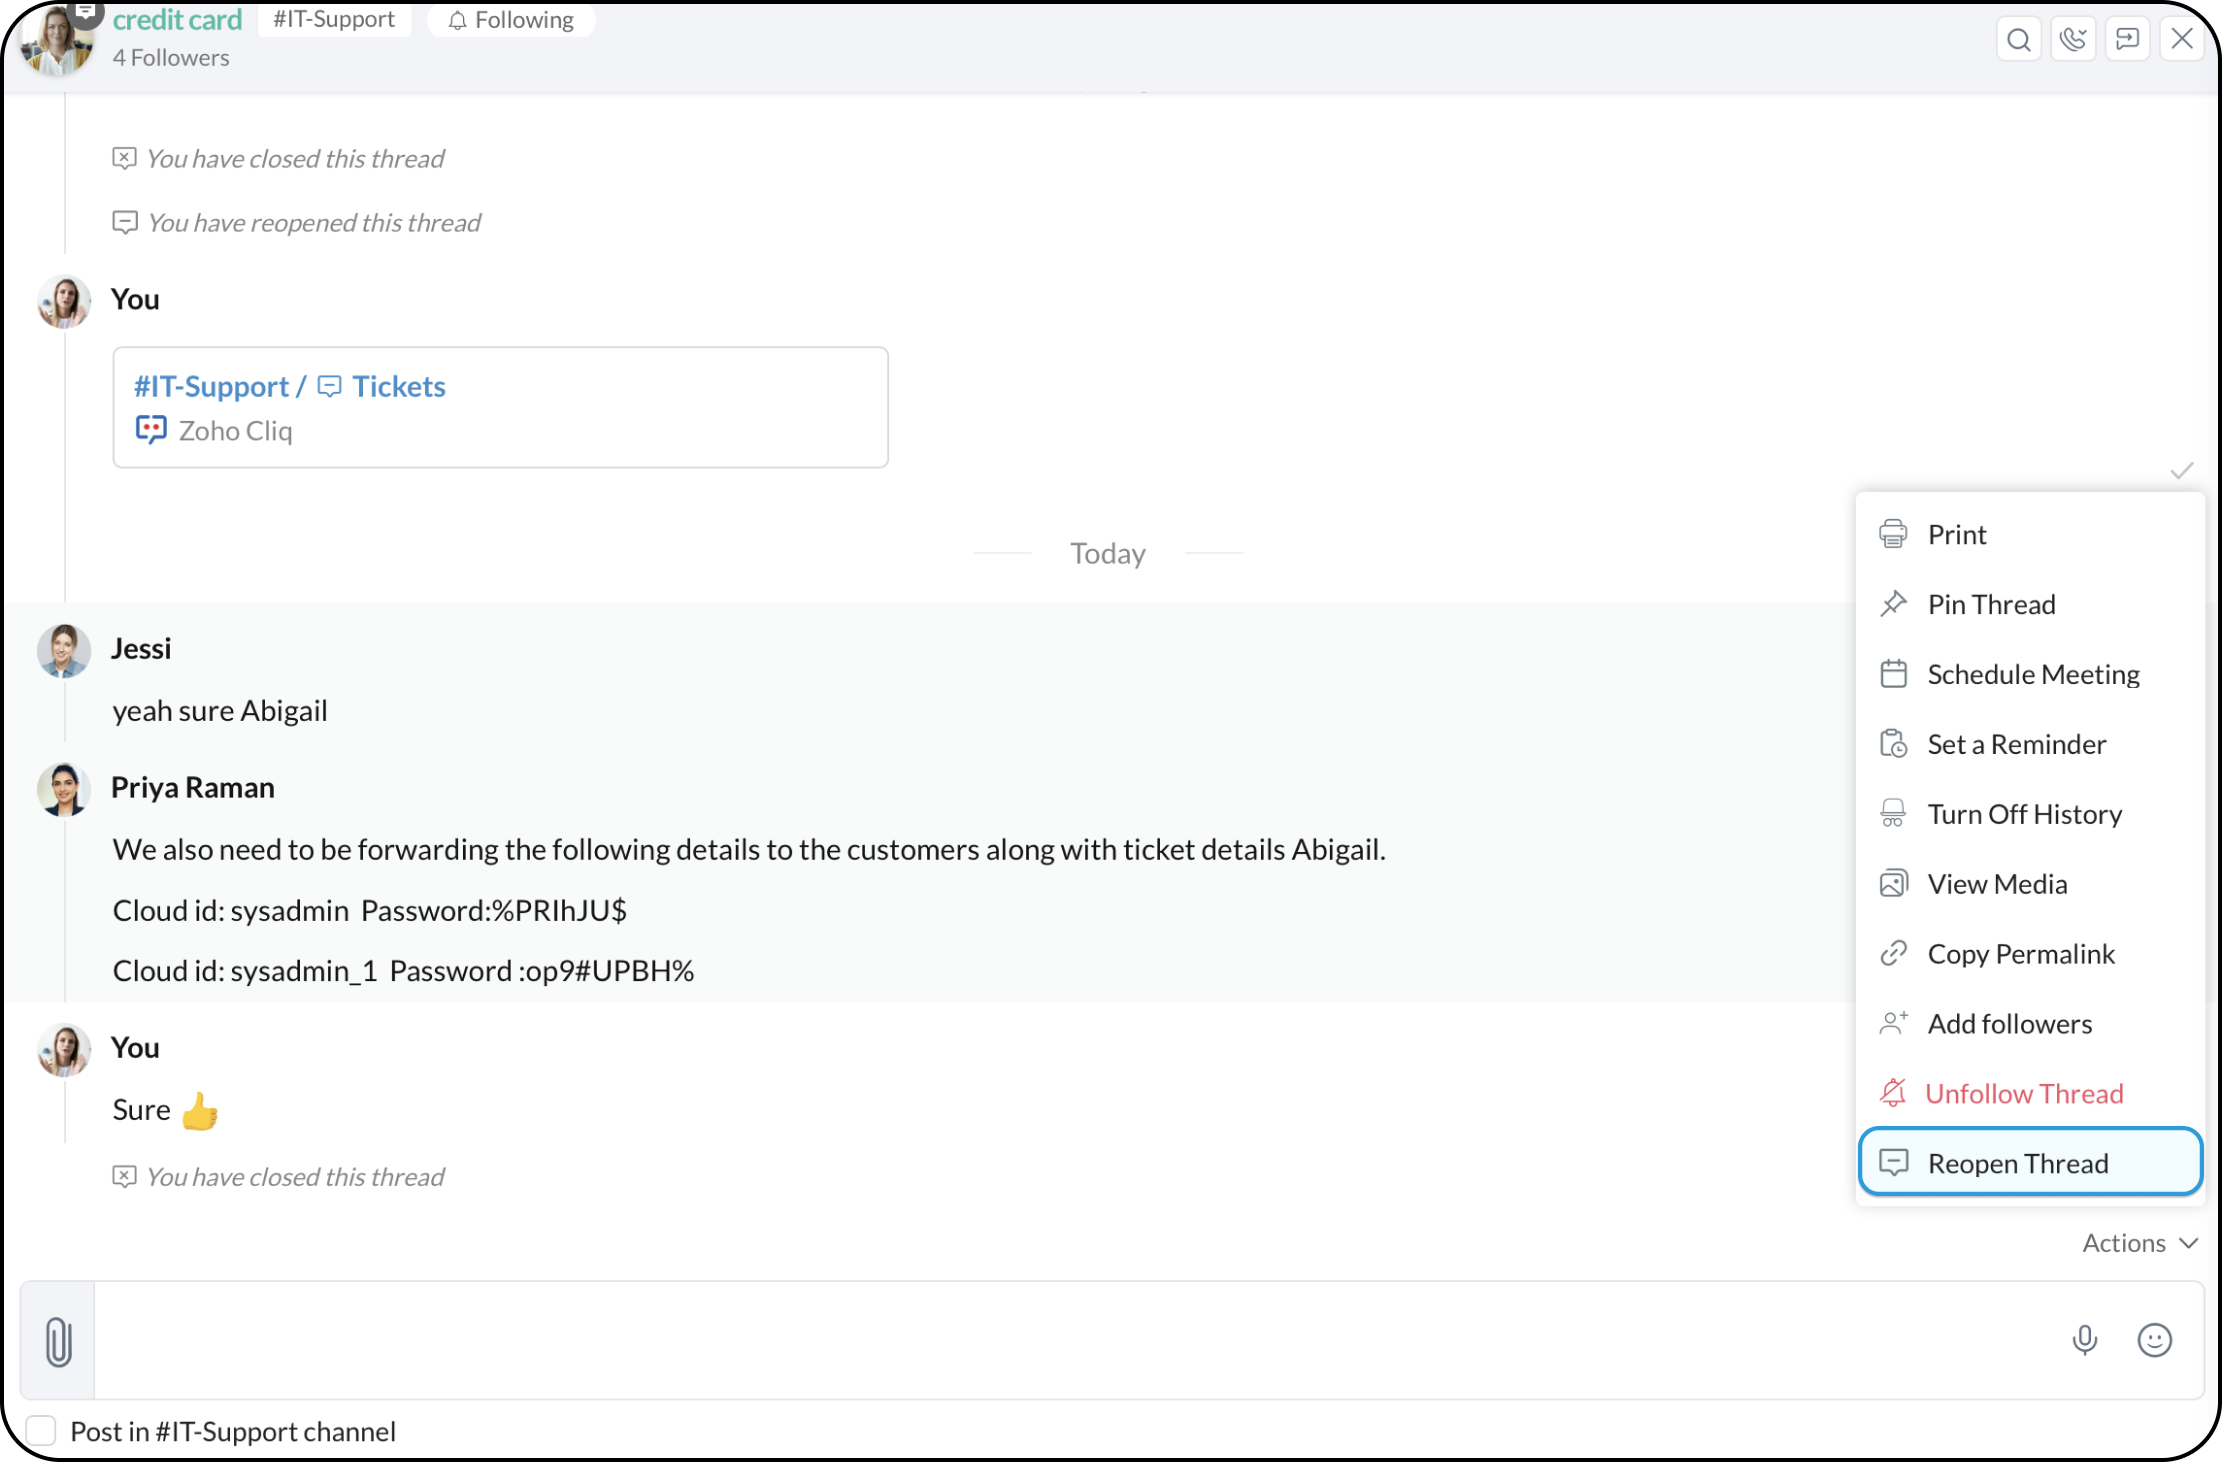Click the thumbs up emoji
This screenshot has width=2222, height=1462.
pos(200,1111)
